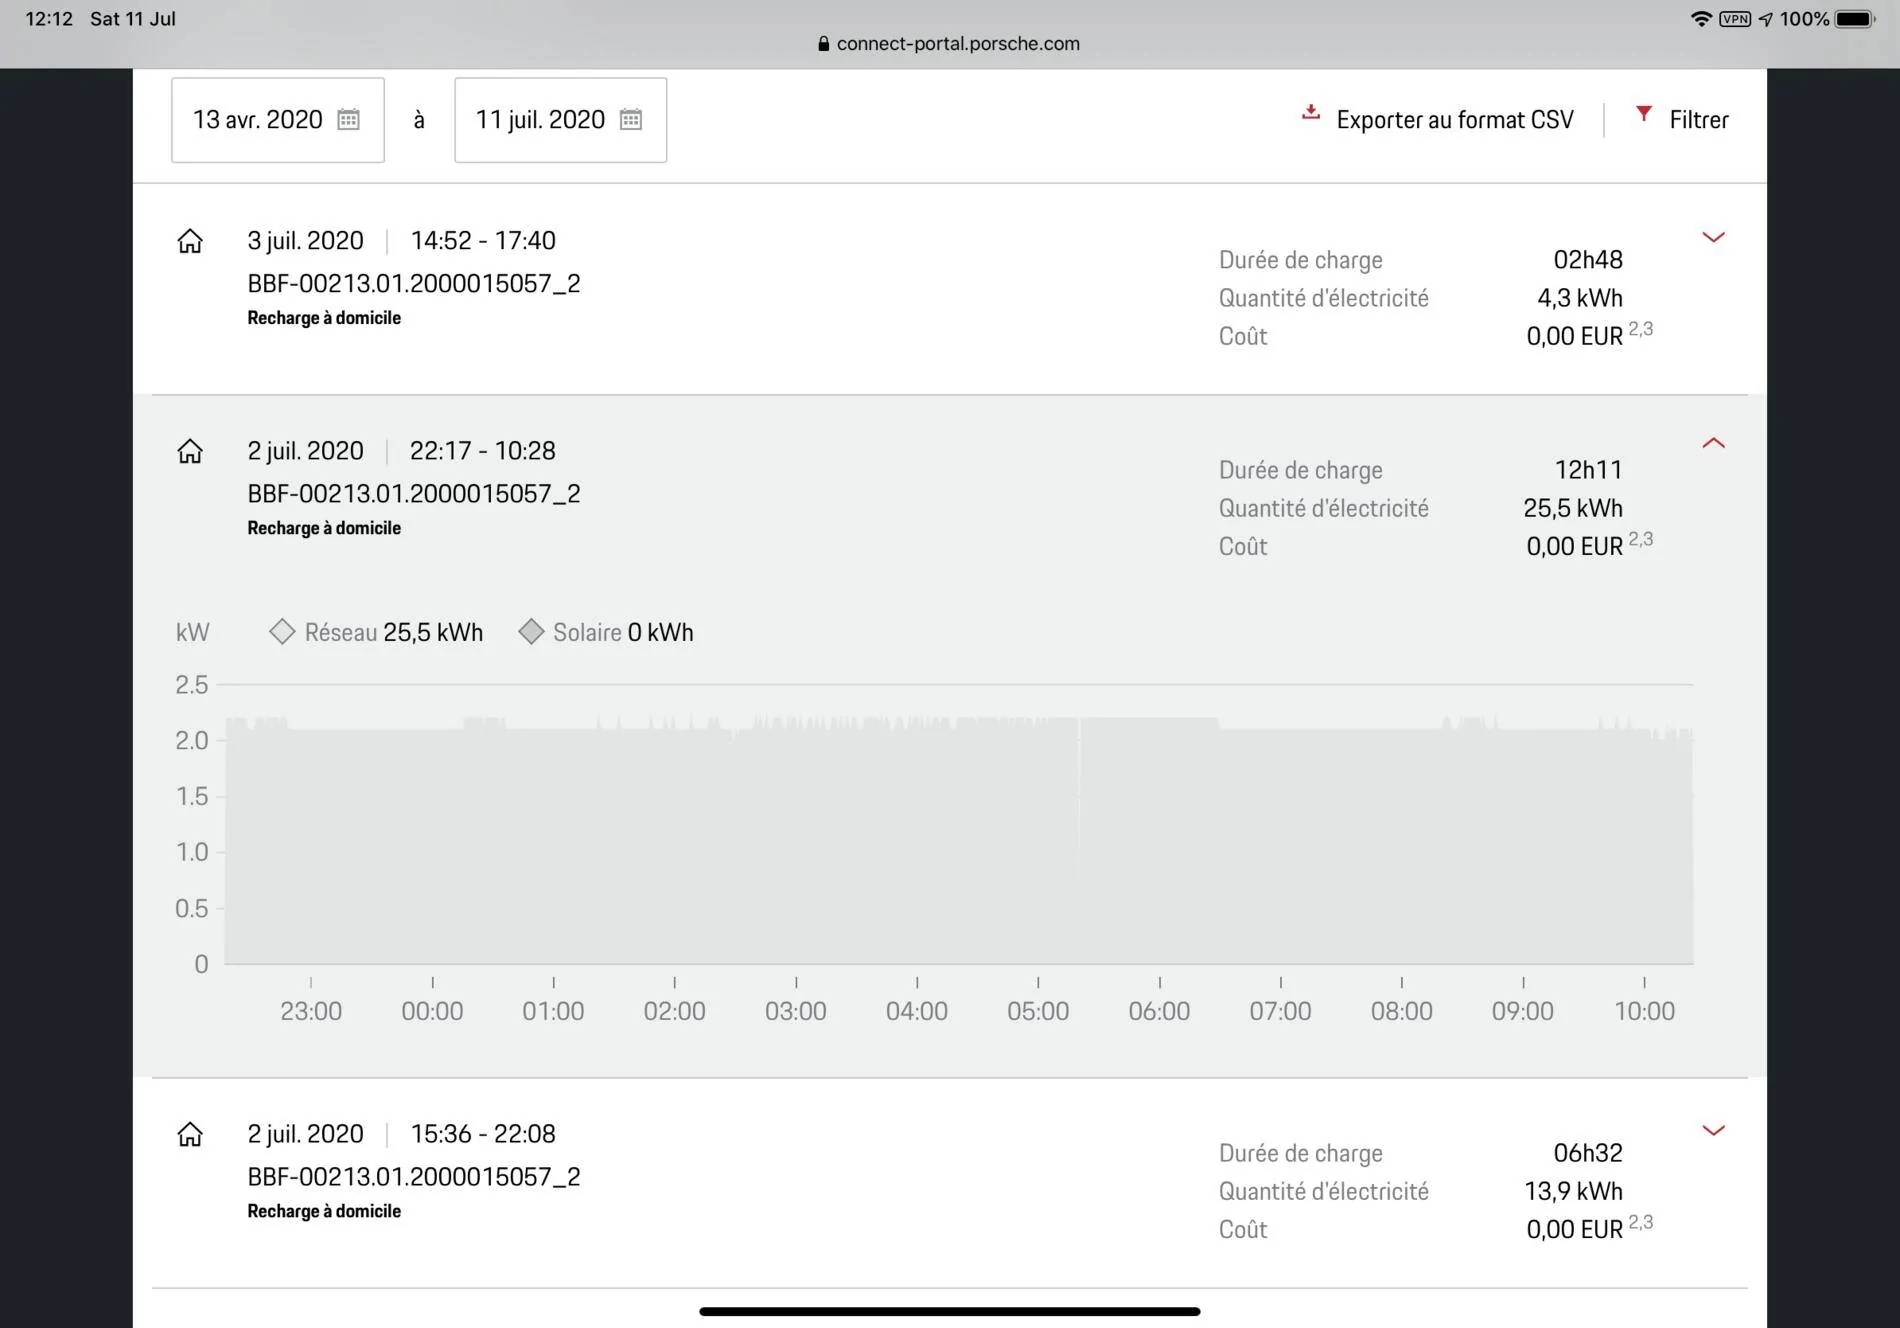Click the 23:00 tick on chart axis
Image resolution: width=1900 pixels, height=1328 pixels.
pyautogui.click(x=311, y=1011)
